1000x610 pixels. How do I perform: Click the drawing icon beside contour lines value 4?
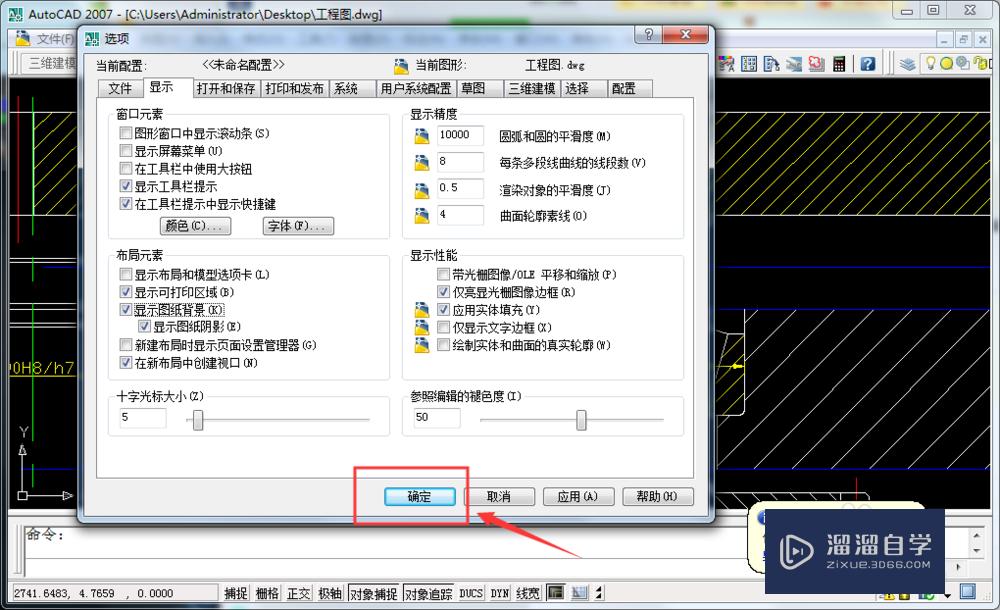(x=422, y=216)
